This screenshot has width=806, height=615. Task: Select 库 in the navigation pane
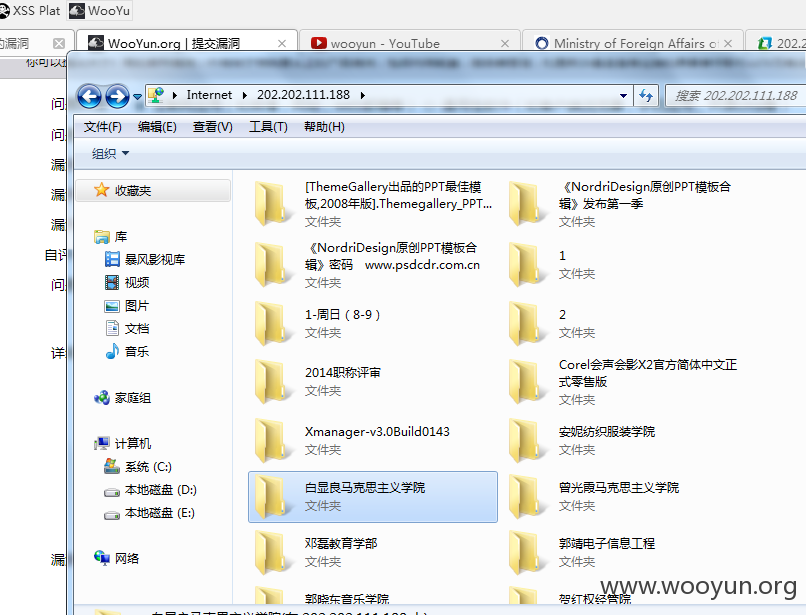(120, 237)
